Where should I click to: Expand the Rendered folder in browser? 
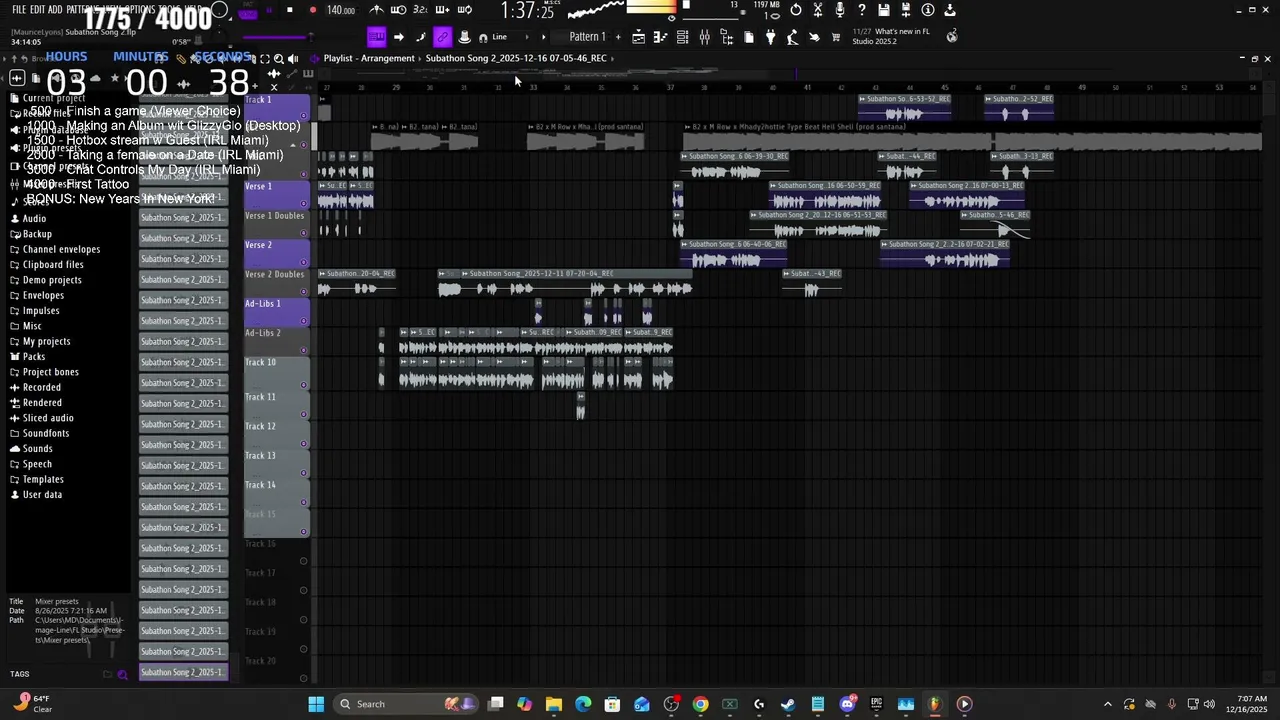tap(42, 403)
